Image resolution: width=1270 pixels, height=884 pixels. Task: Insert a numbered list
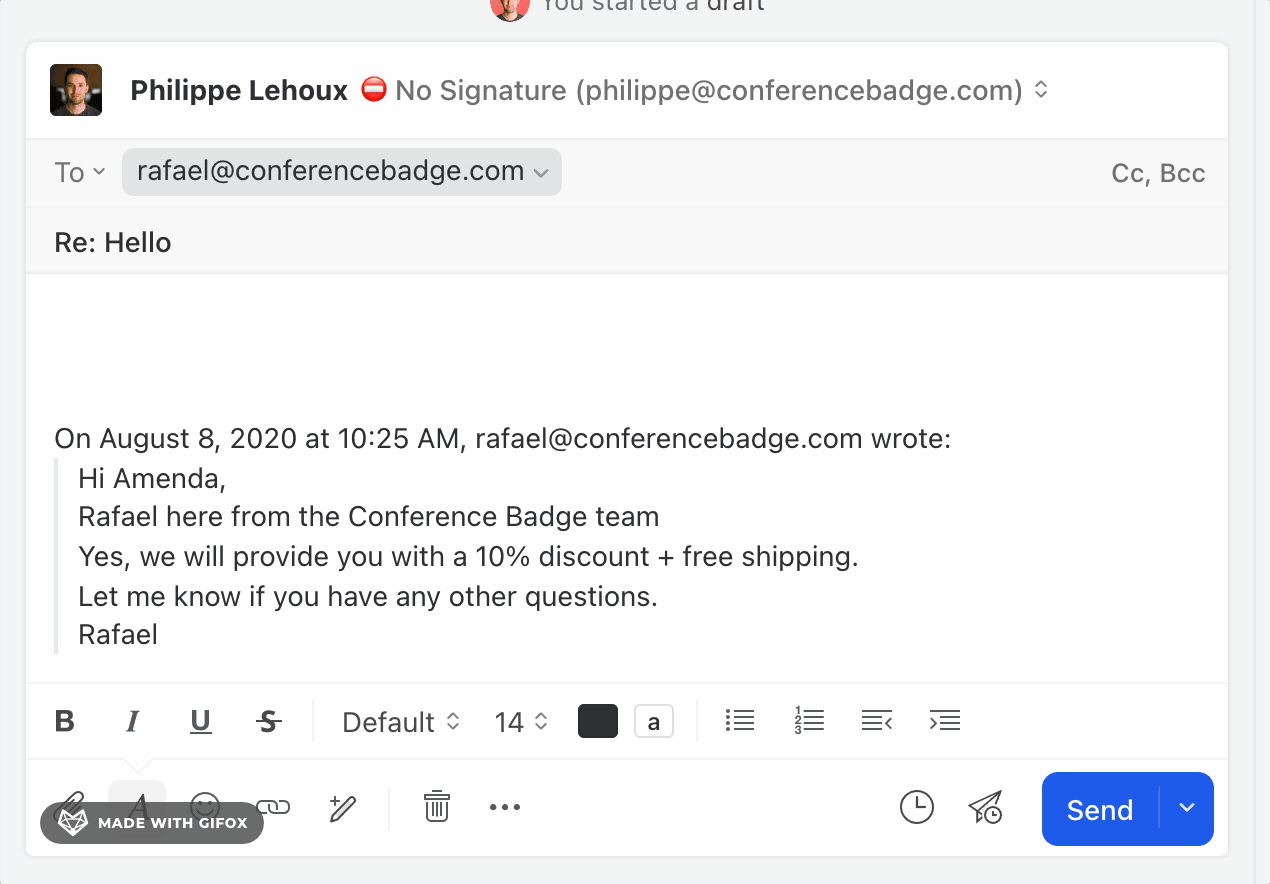click(809, 720)
